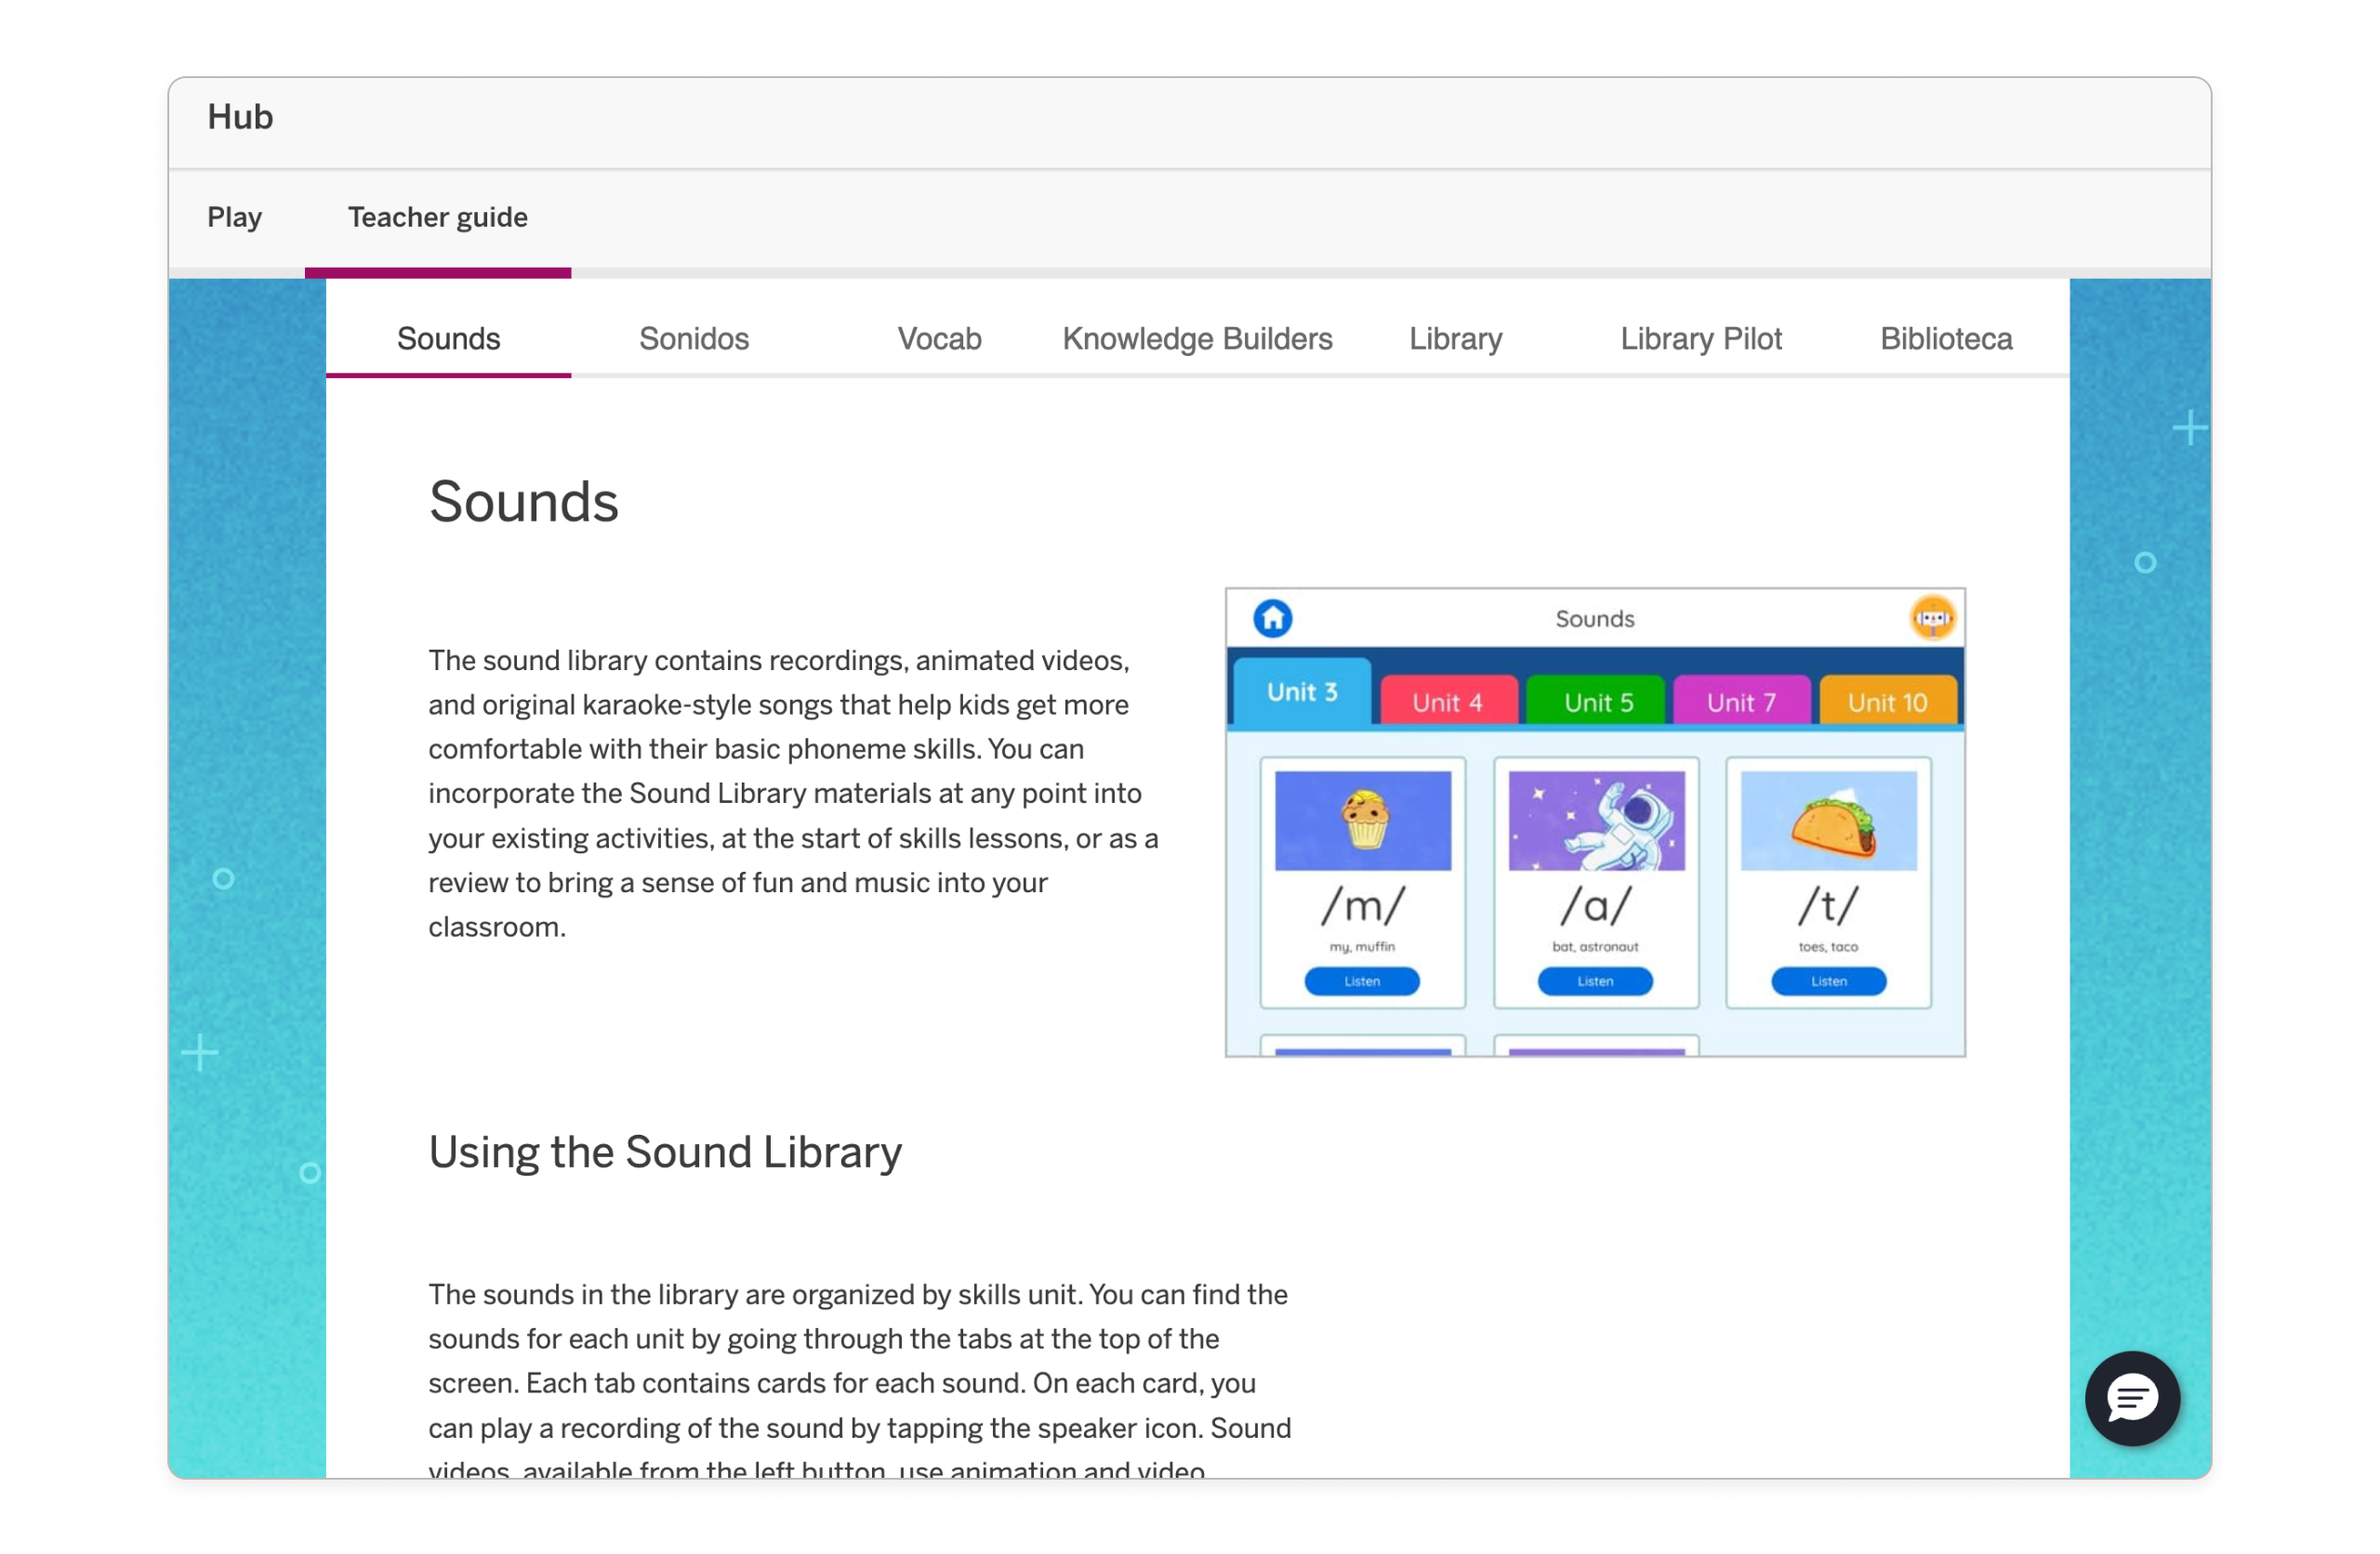Open the Biblioteca tab
This screenshot has width=2380, height=1554.
[x=1945, y=339]
